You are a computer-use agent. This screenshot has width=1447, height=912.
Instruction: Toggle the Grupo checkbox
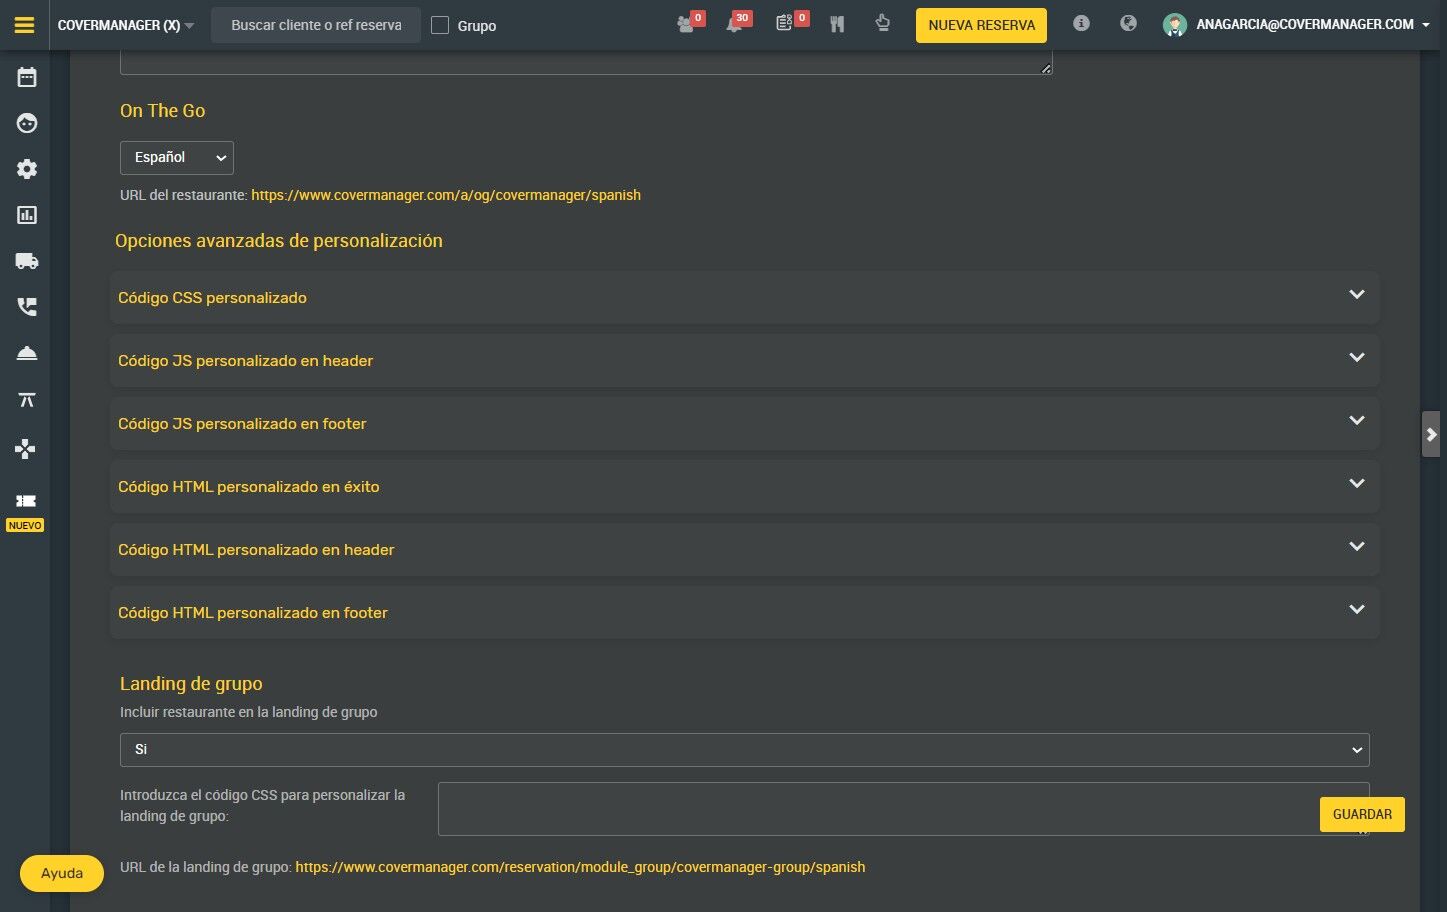click(440, 25)
